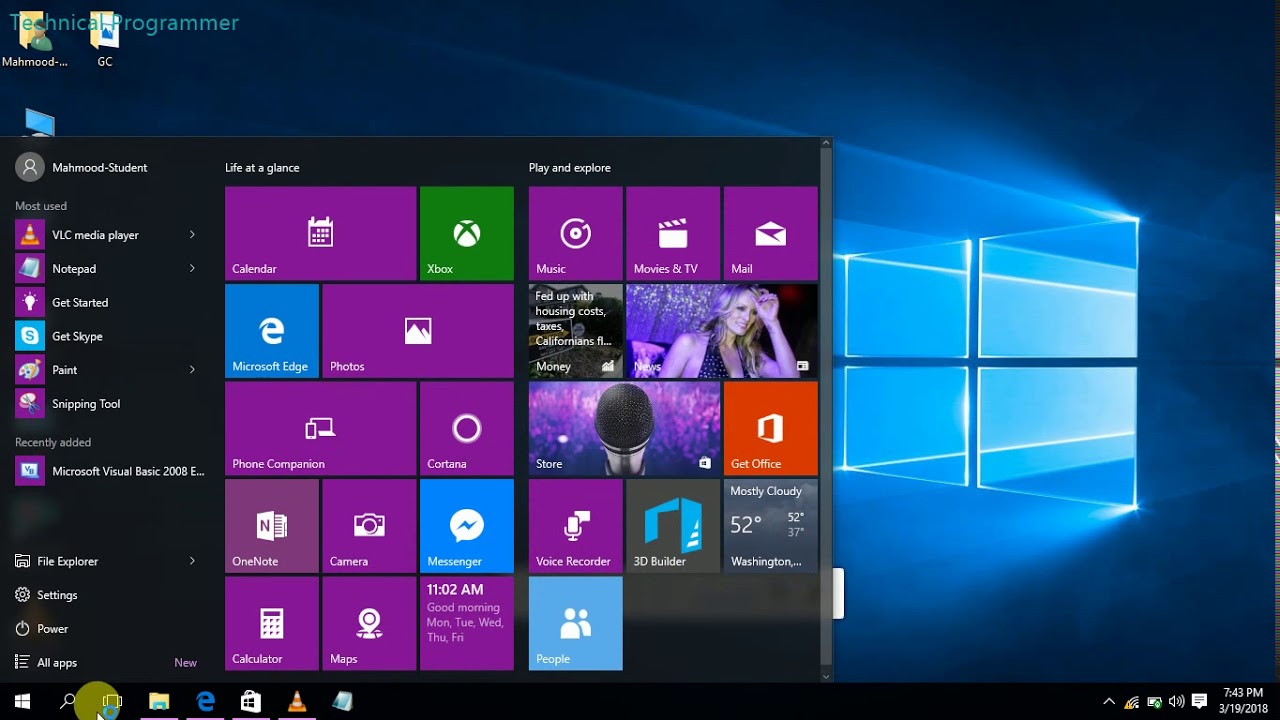Open the Get Office tile
The image size is (1280, 720).
pos(771,428)
